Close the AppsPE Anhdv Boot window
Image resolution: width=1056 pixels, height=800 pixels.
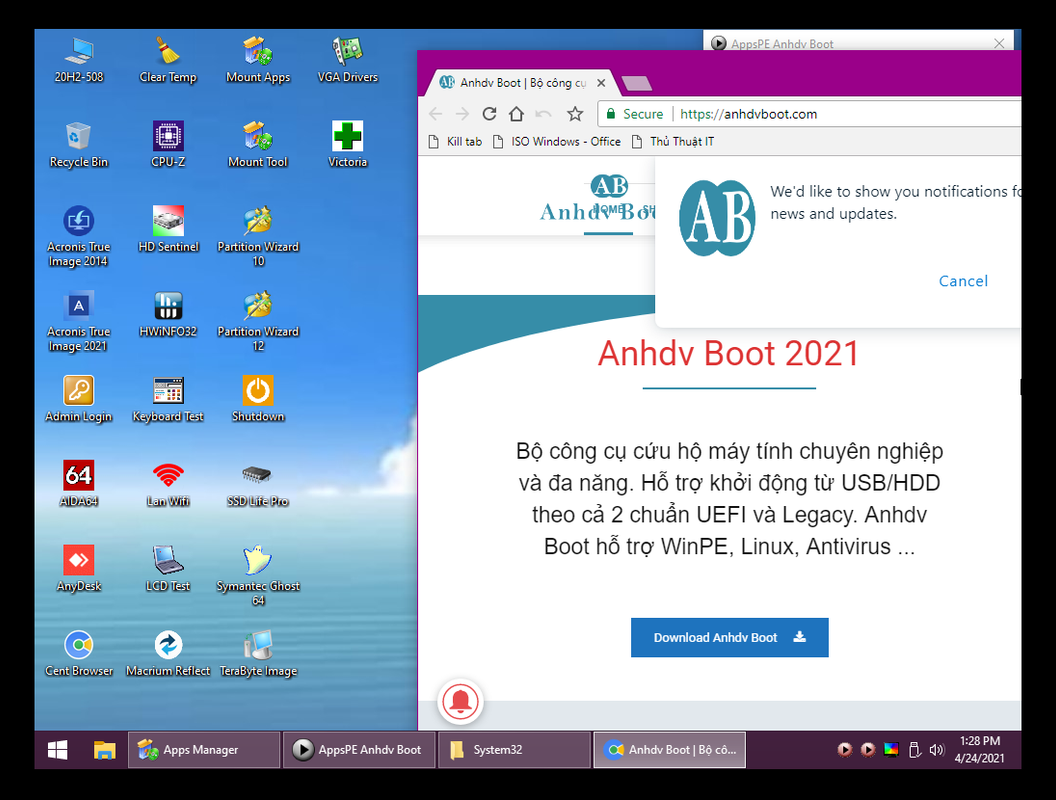click(x=999, y=43)
